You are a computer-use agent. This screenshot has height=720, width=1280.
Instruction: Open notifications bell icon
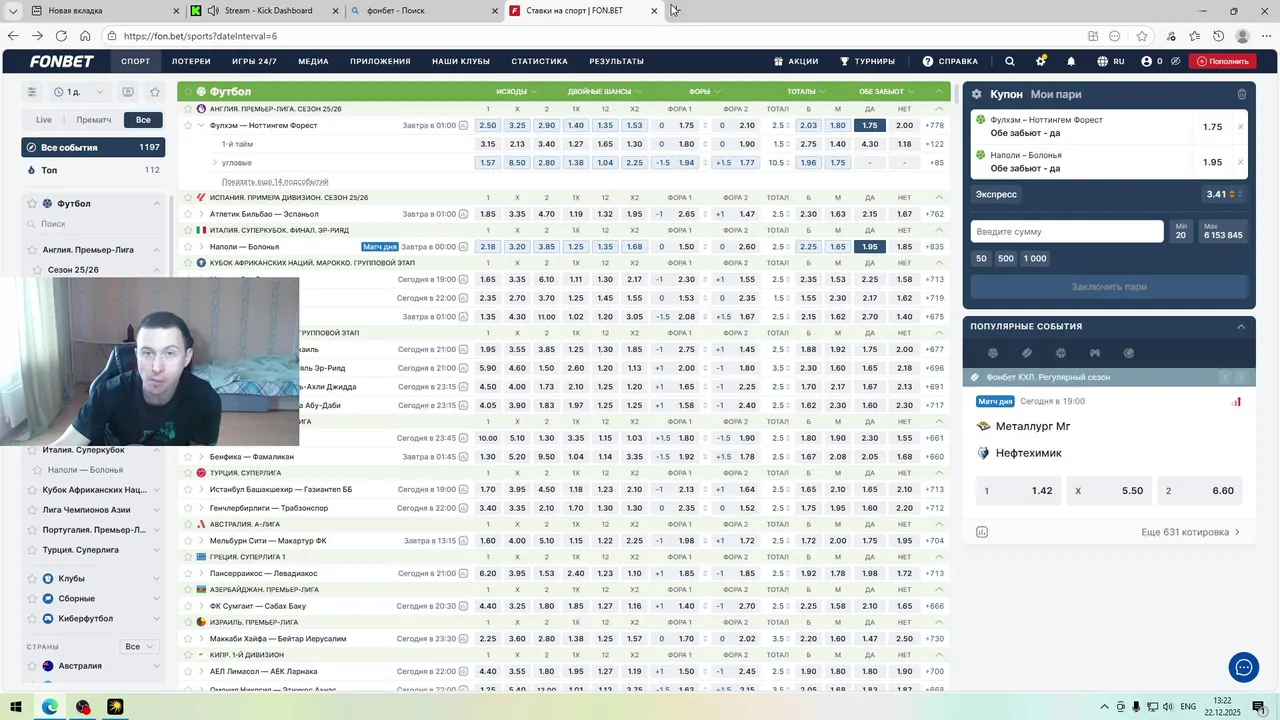[1071, 61]
